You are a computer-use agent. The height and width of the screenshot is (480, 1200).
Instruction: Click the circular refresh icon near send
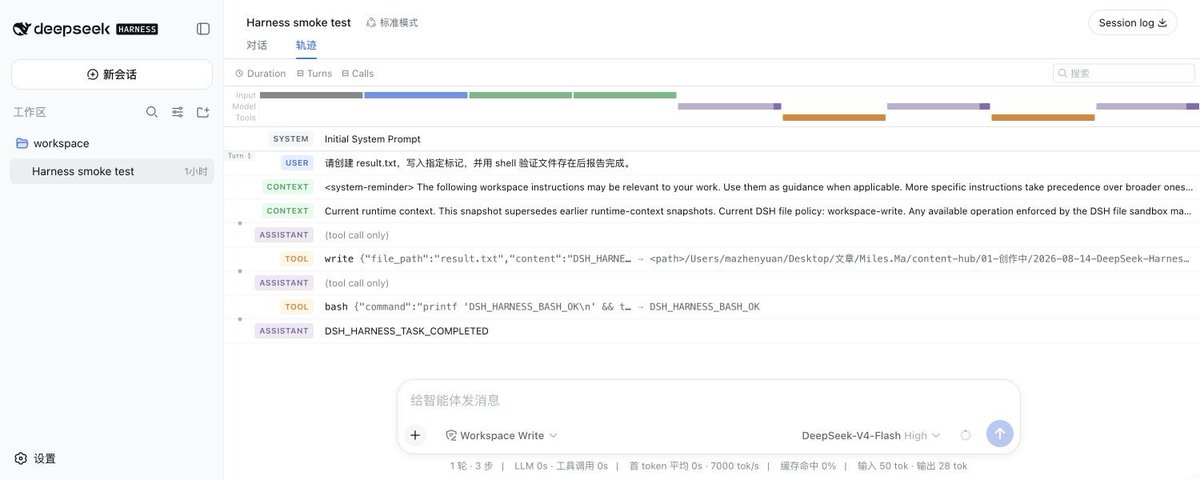965,435
